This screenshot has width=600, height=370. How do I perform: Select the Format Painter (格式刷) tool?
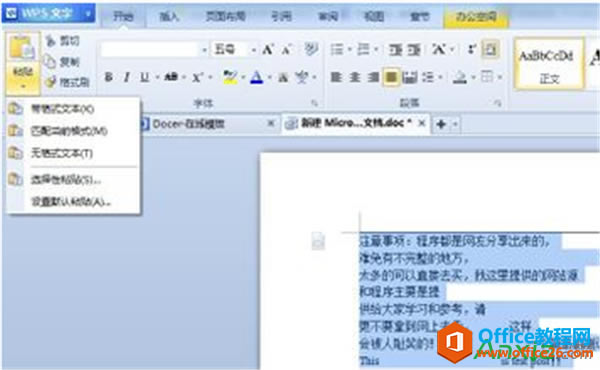point(67,81)
